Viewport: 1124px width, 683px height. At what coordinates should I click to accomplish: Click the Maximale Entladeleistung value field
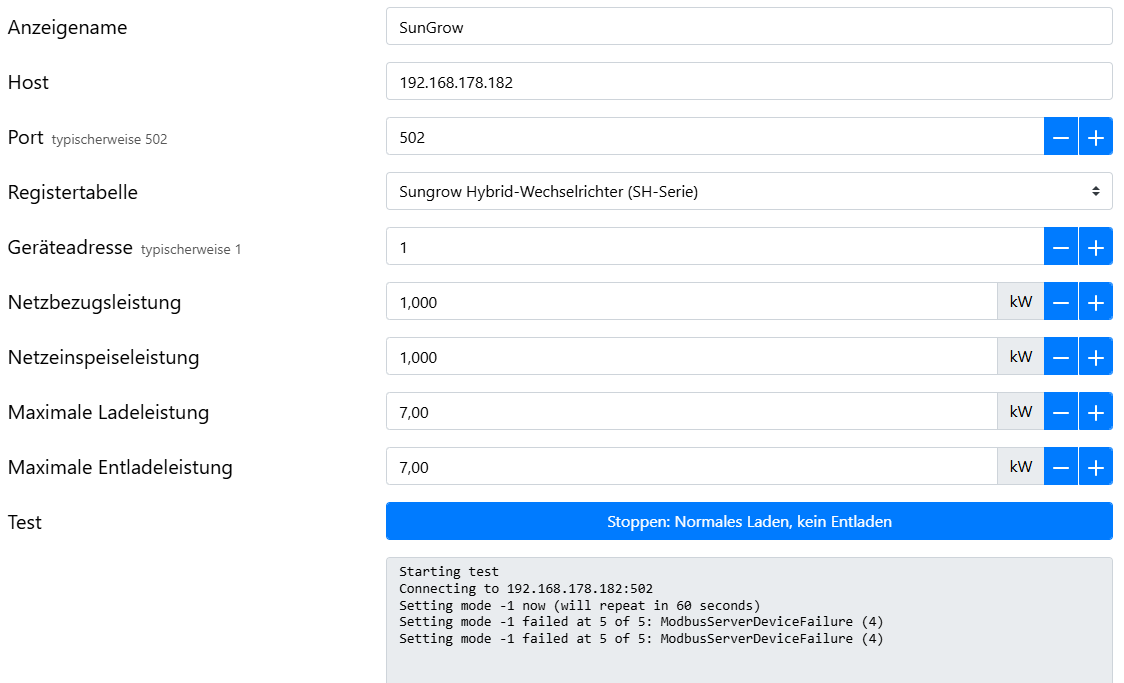coord(690,467)
